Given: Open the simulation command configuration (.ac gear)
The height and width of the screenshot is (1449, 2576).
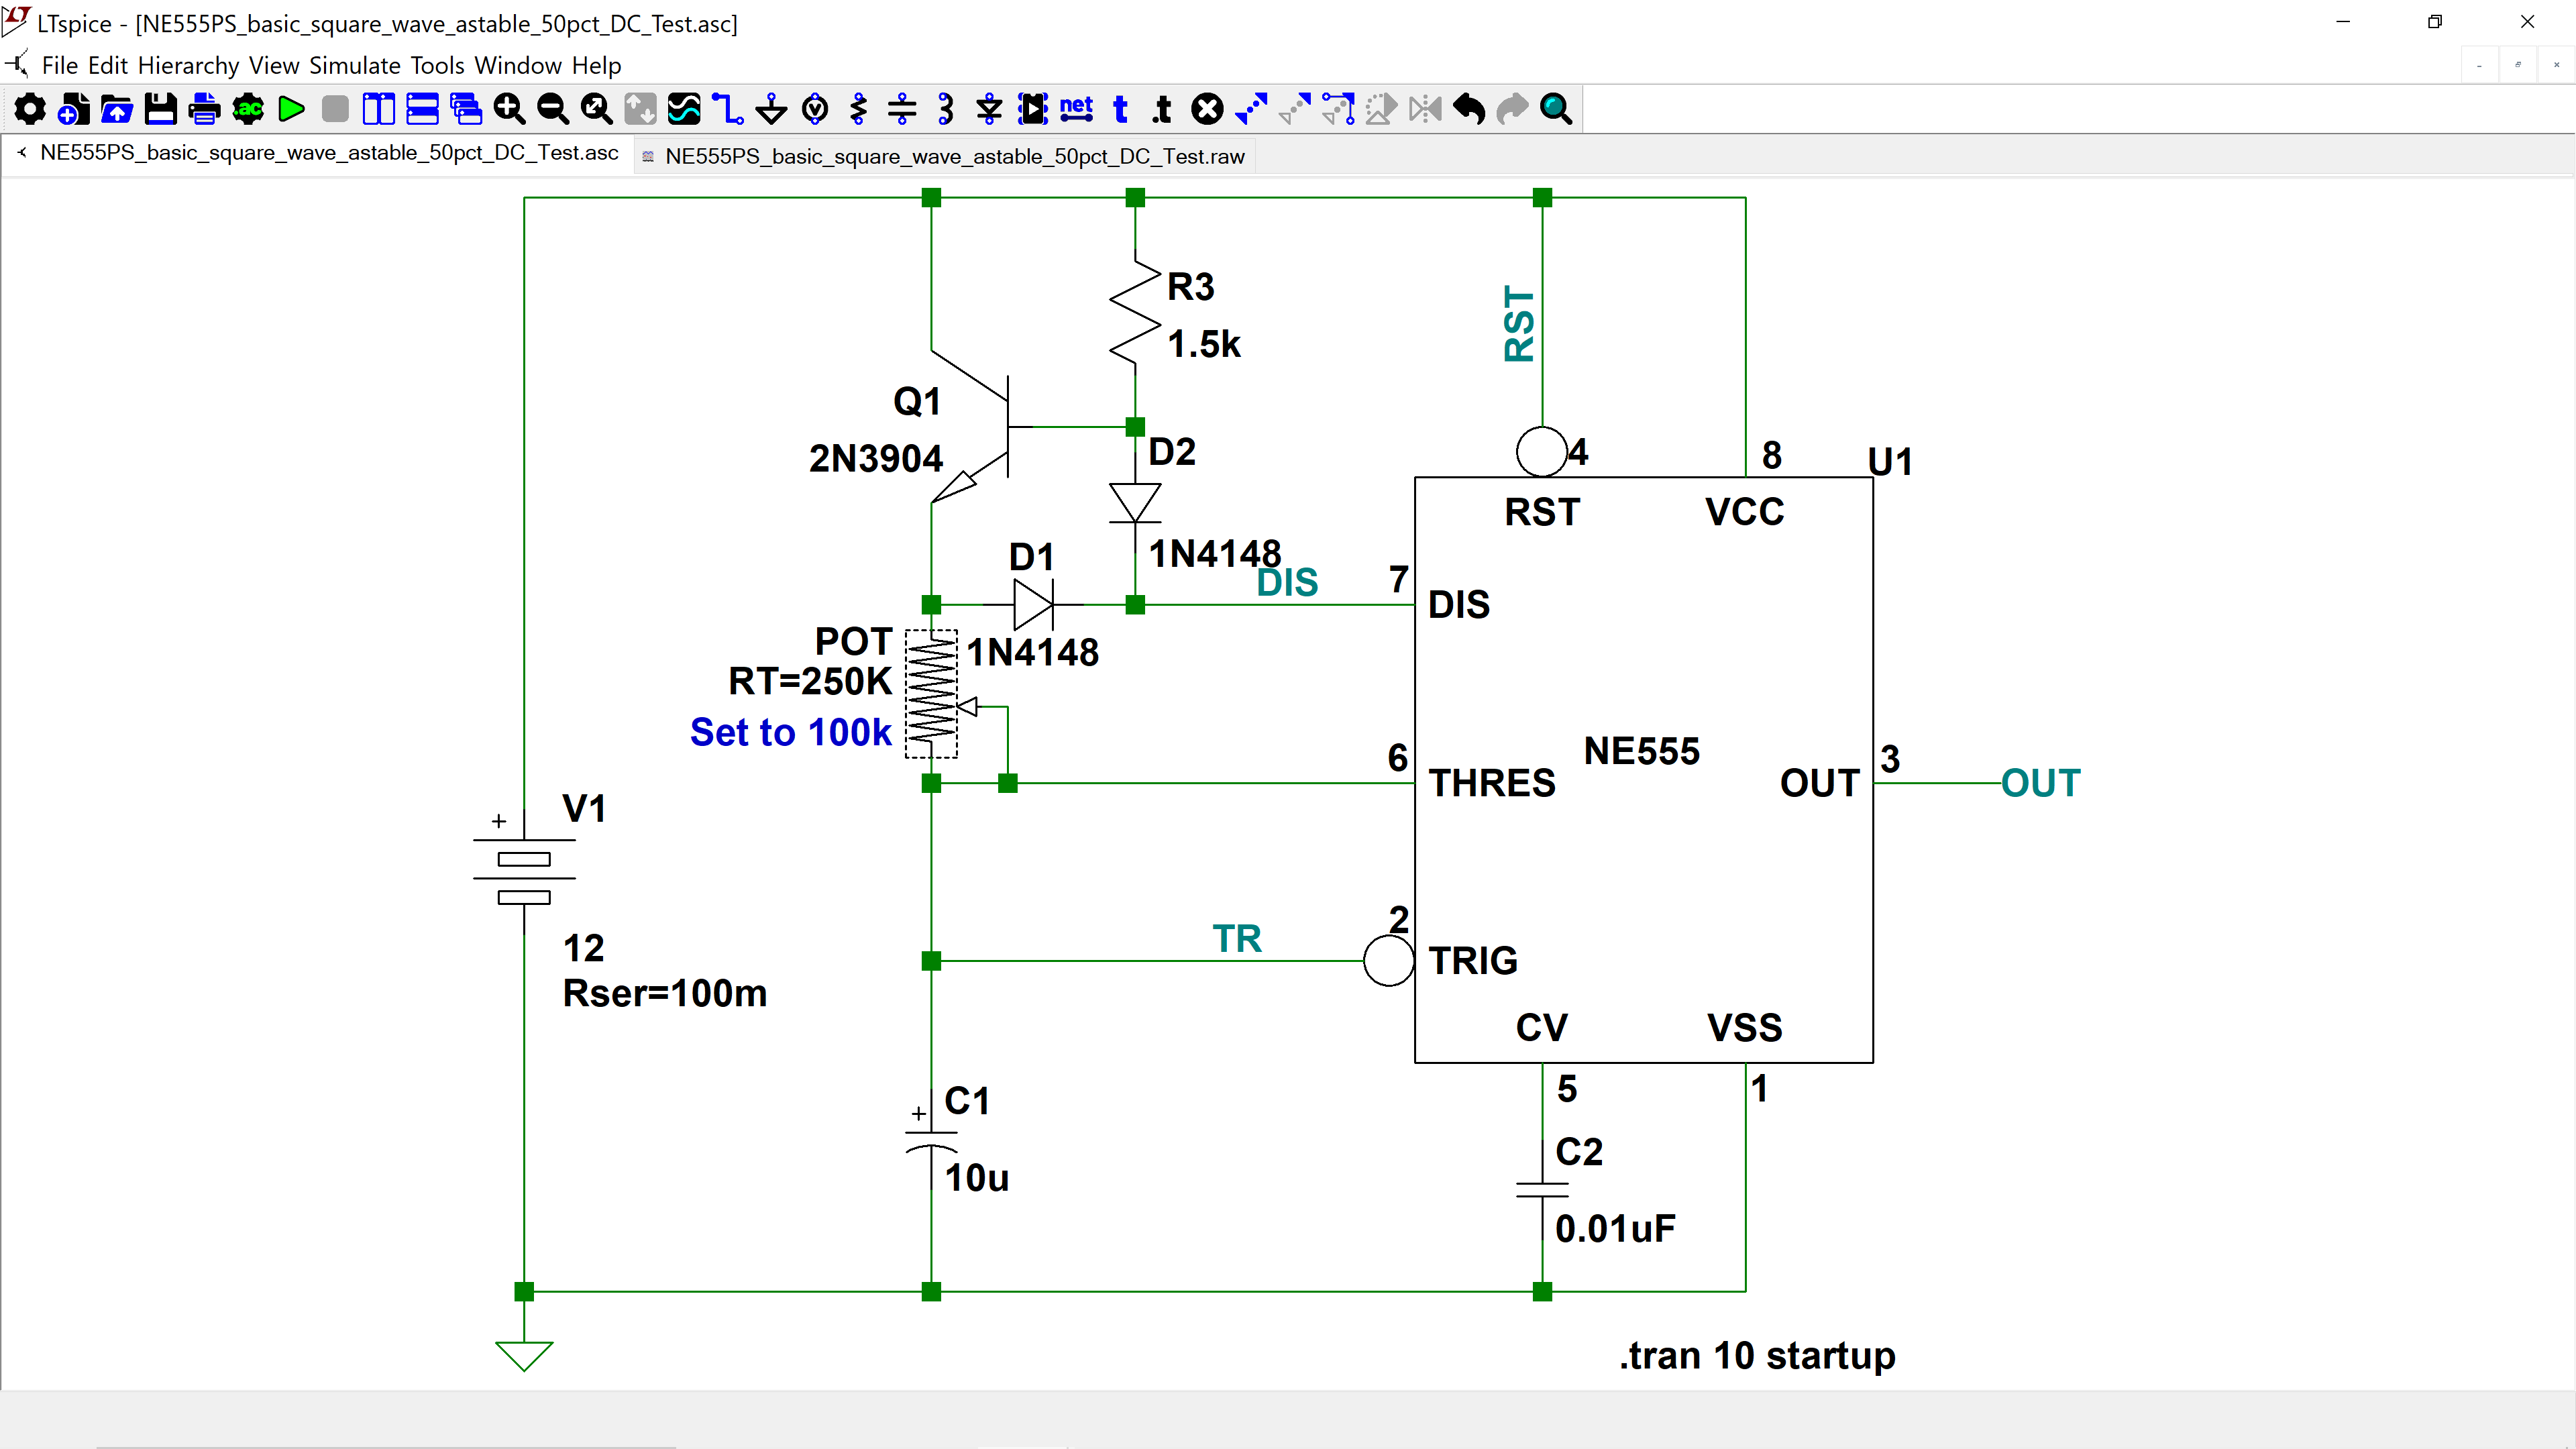Looking at the screenshot, I should (x=248, y=109).
